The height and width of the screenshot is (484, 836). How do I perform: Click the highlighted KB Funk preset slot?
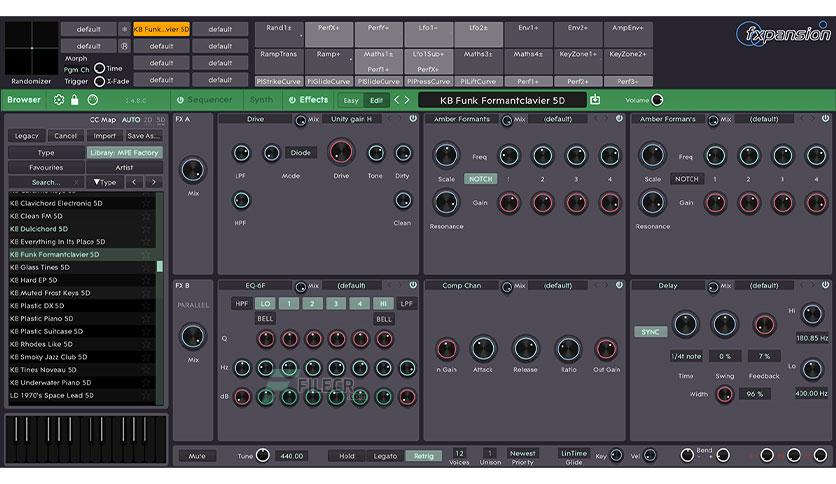pos(162,29)
